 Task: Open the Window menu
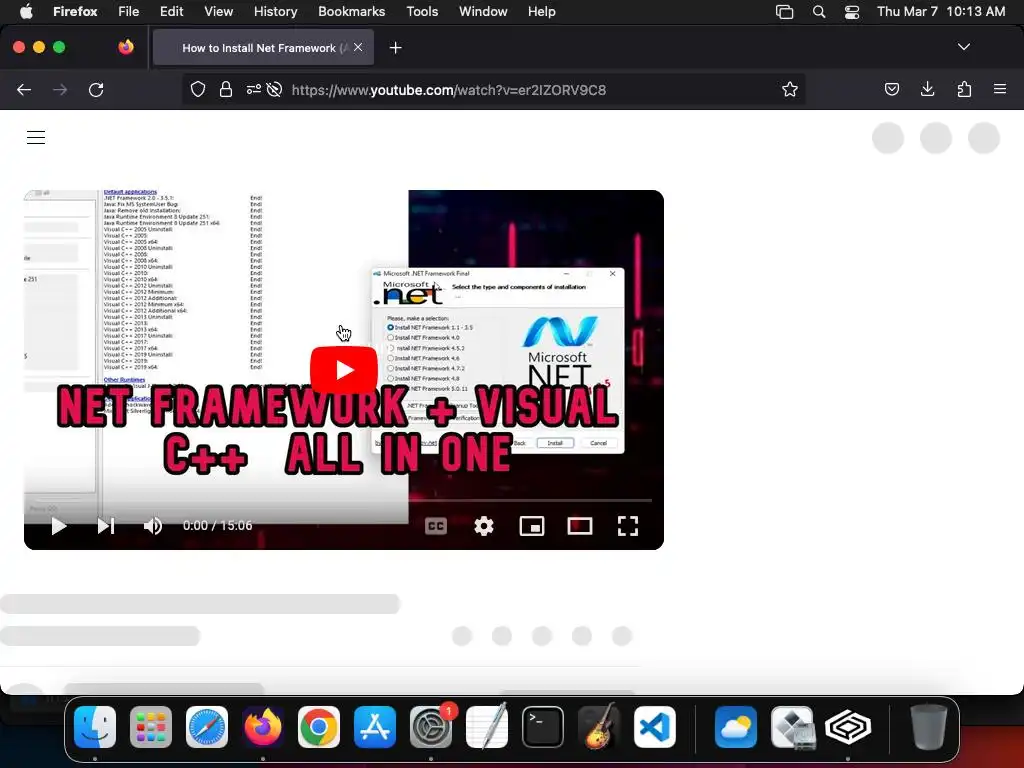coord(483,11)
